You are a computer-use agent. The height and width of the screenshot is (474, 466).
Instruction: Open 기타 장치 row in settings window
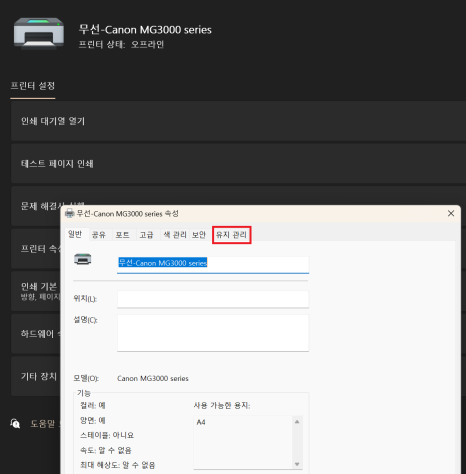[x=36, y=376]
